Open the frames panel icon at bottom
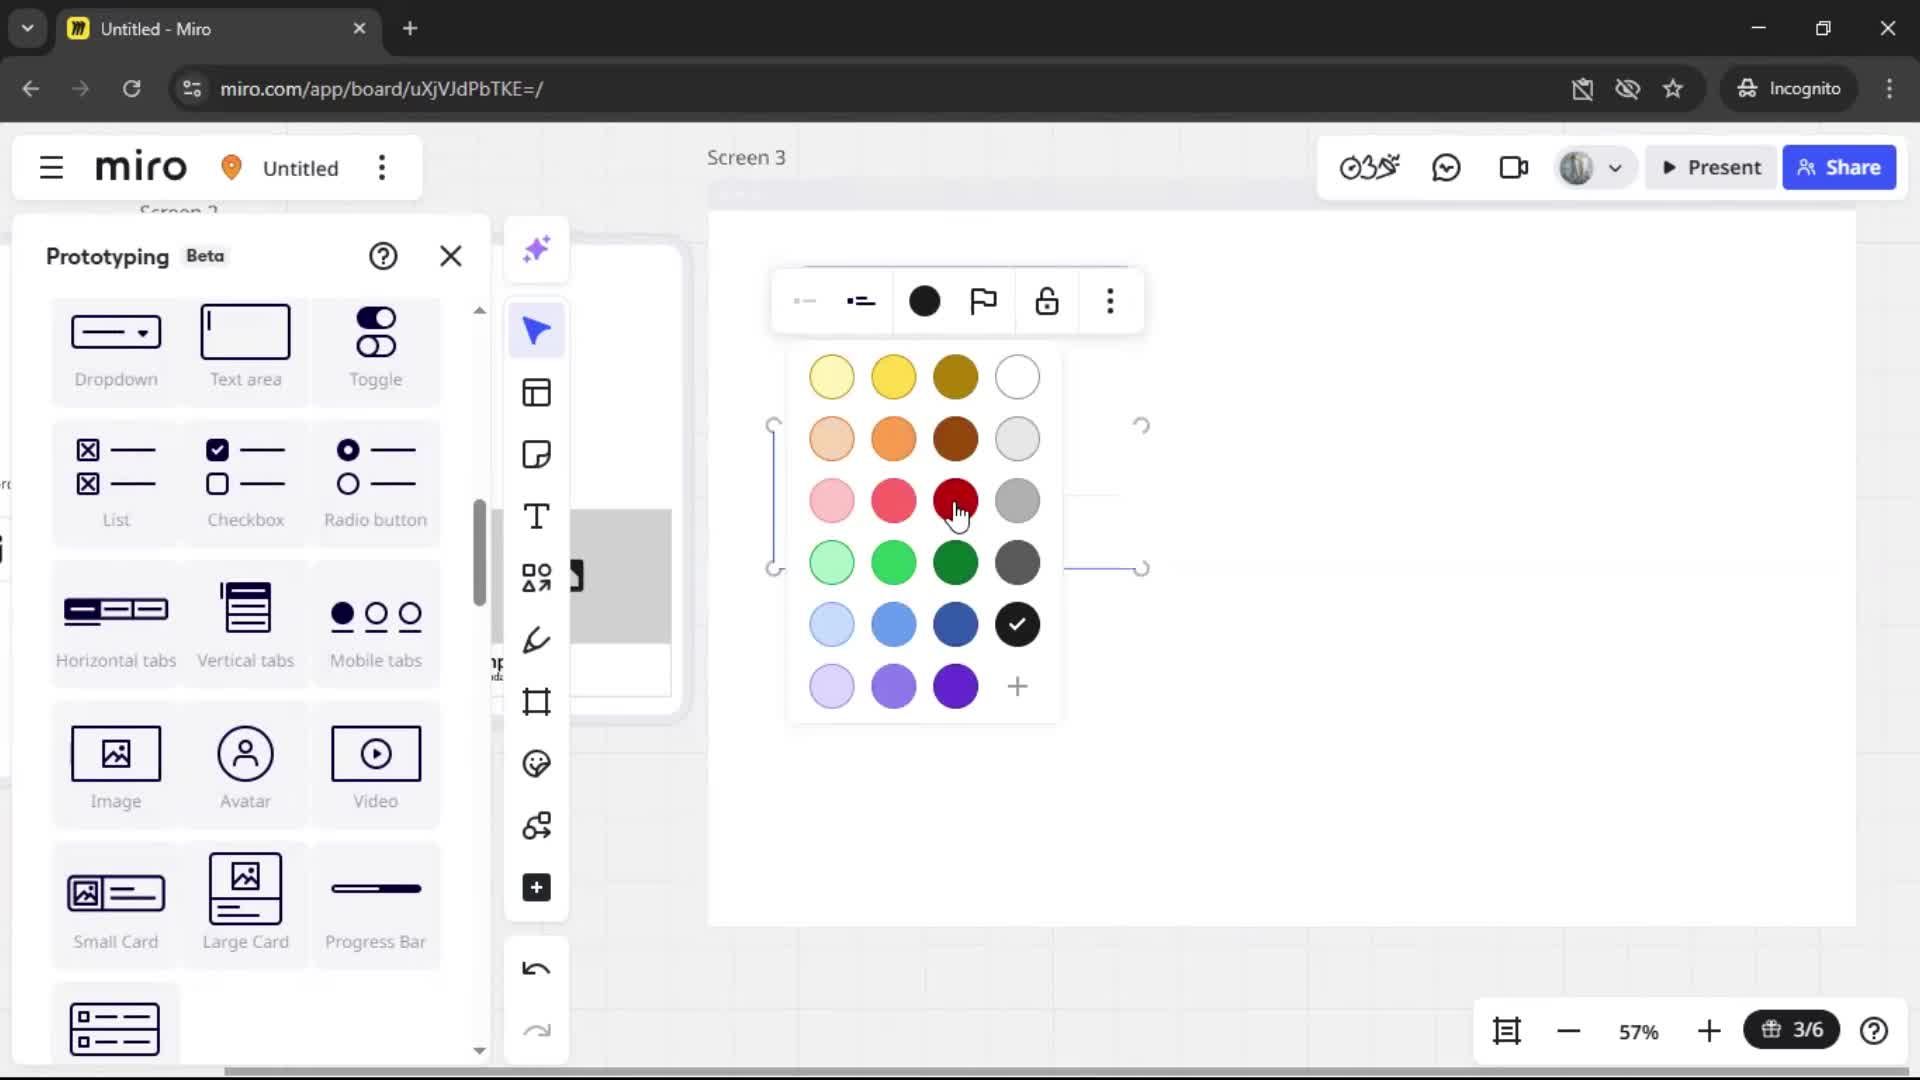Viewport: 1920px width, 1080px height. click(x=1507, y=1031)
